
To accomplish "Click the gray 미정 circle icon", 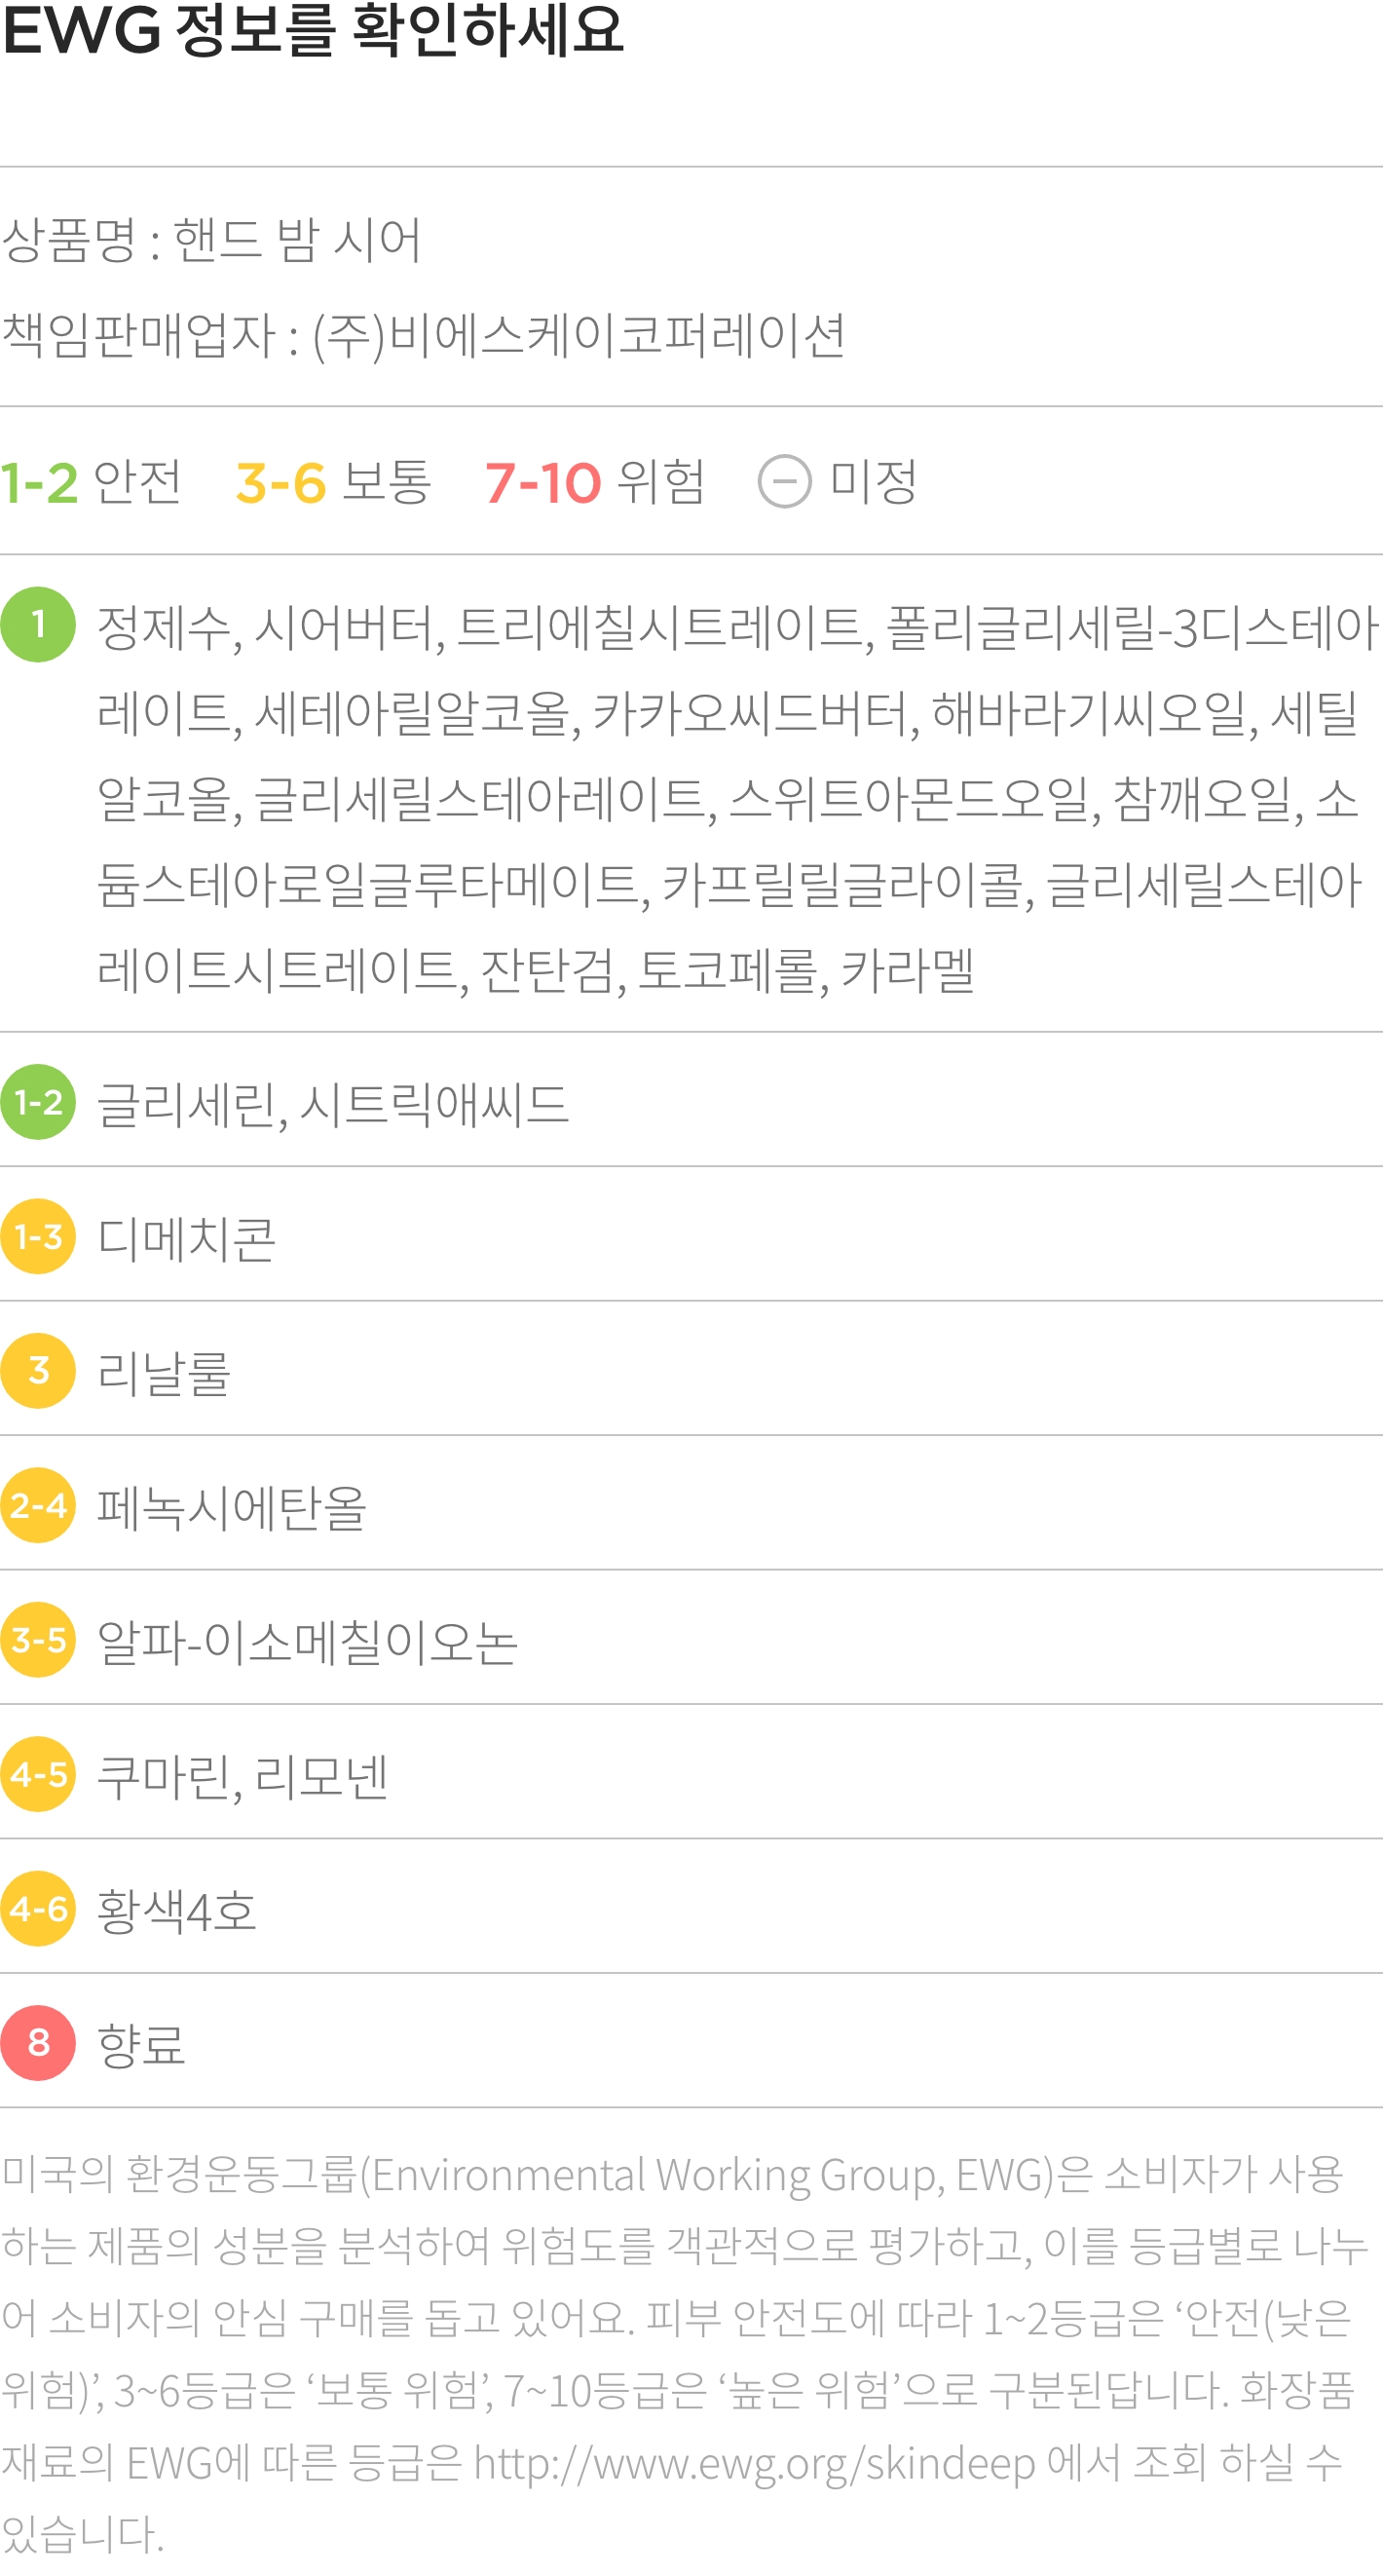I will [x=785, y=482].
